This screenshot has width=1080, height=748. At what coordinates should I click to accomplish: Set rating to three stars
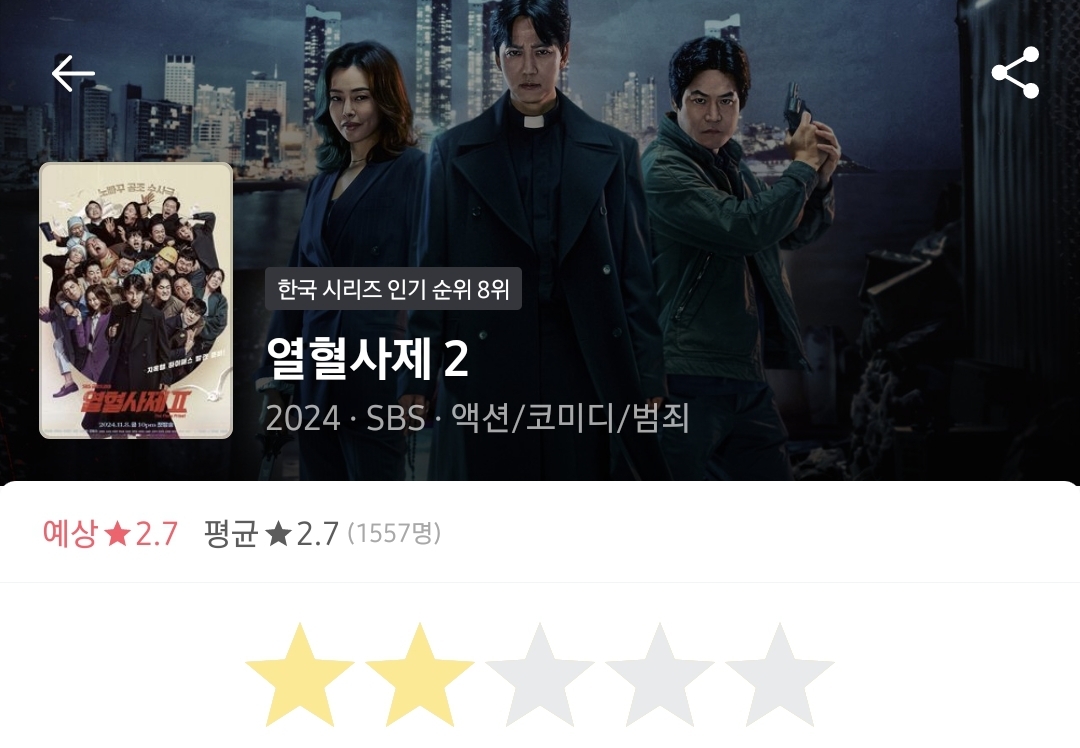[x=539, y=675]
